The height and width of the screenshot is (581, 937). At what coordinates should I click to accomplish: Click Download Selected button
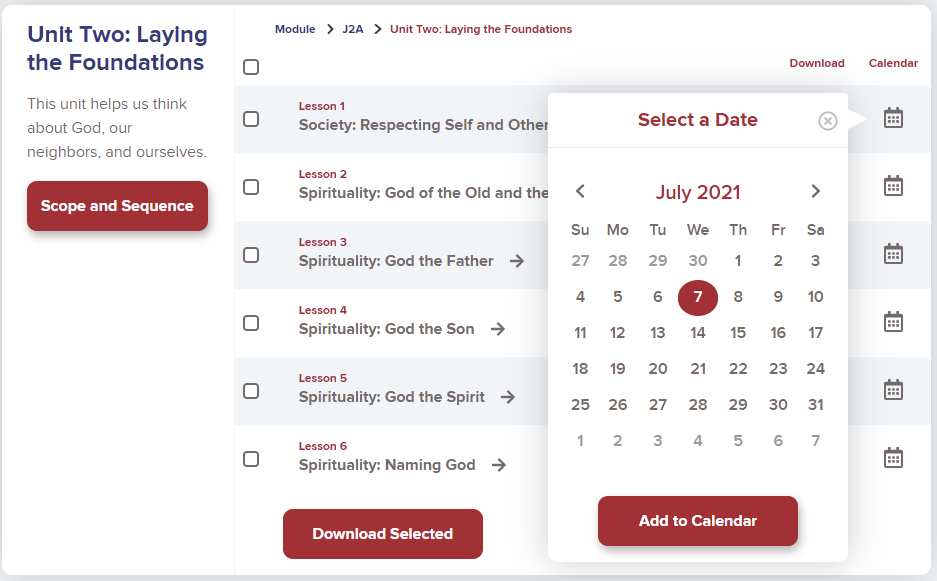pos(382,534)
